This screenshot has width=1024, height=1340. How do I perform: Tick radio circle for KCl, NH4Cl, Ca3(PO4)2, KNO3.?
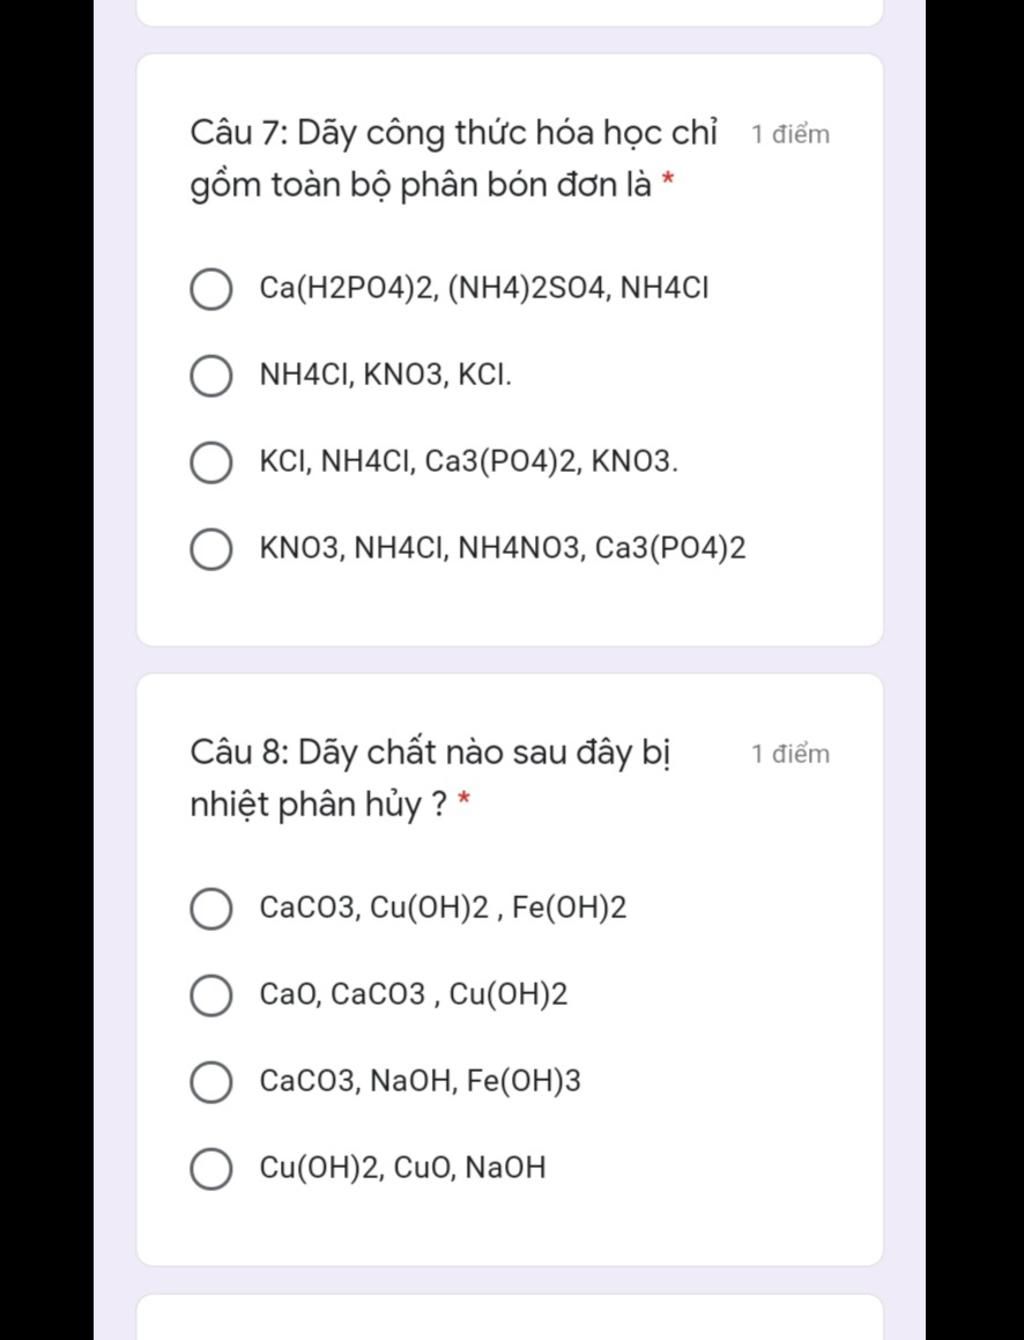pyautogui.click(x=211, y=463)
